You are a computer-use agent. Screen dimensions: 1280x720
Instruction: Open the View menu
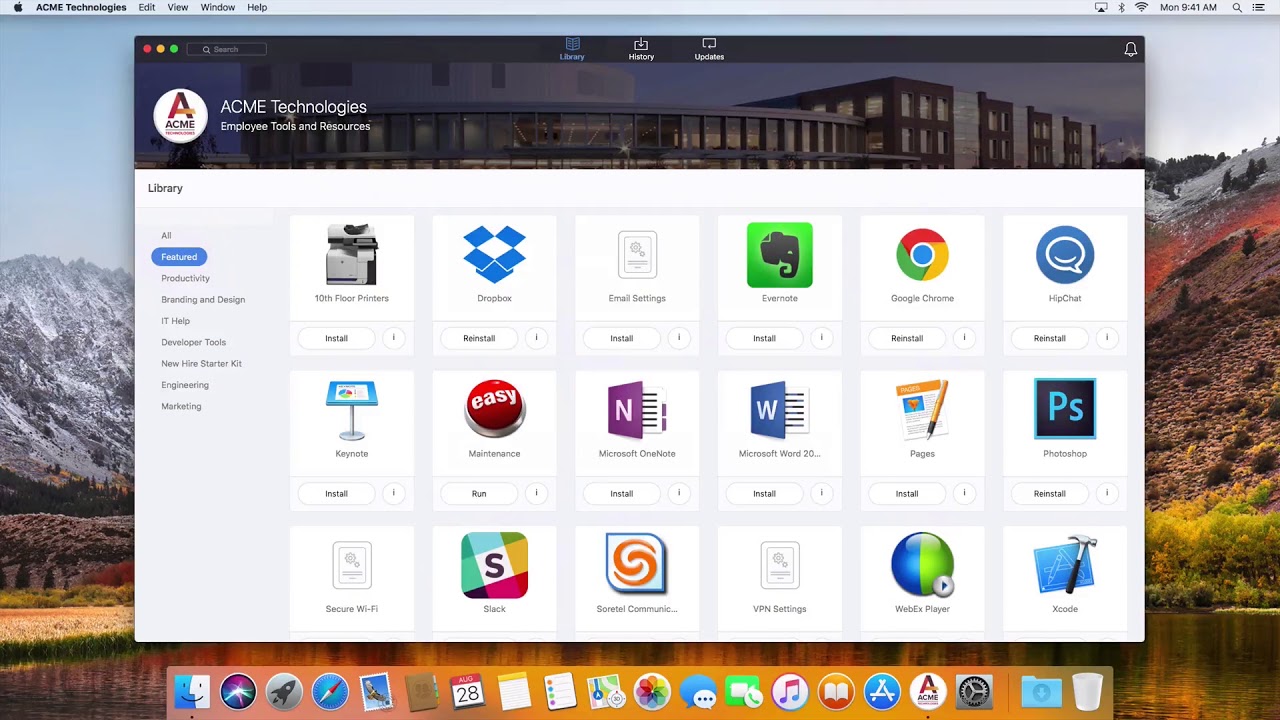pyautogui.click(x=178, y=7)
